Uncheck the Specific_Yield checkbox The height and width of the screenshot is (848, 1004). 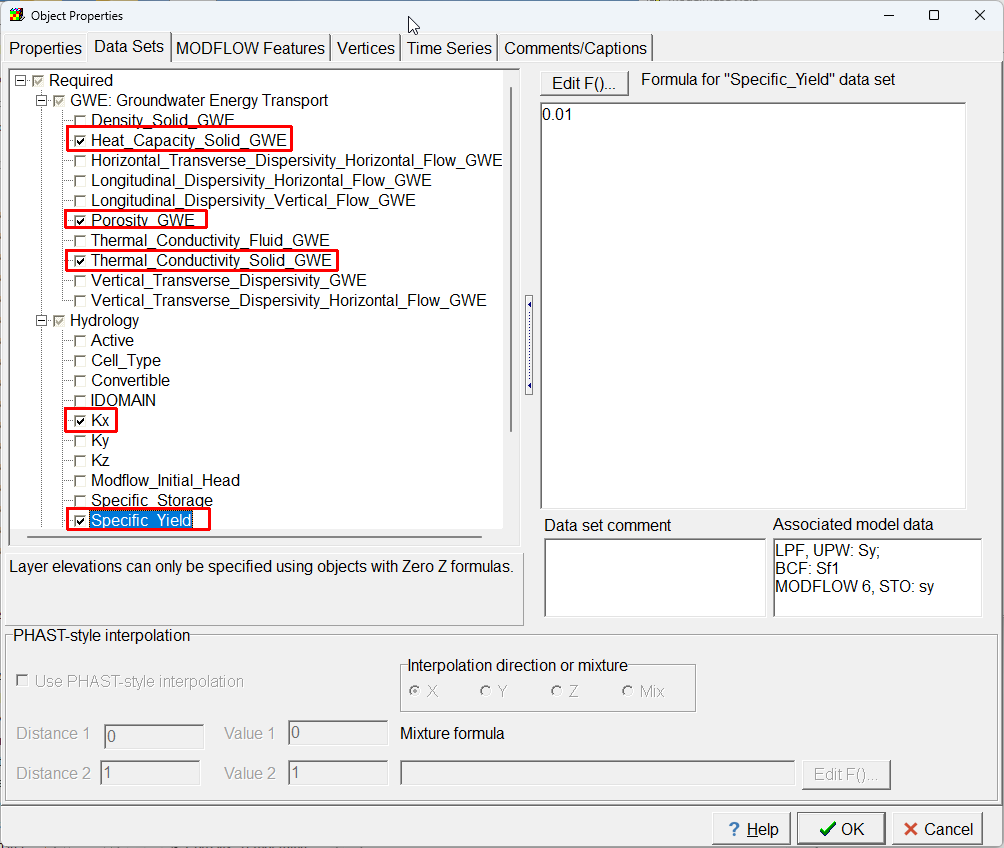(x=80, y=521)
